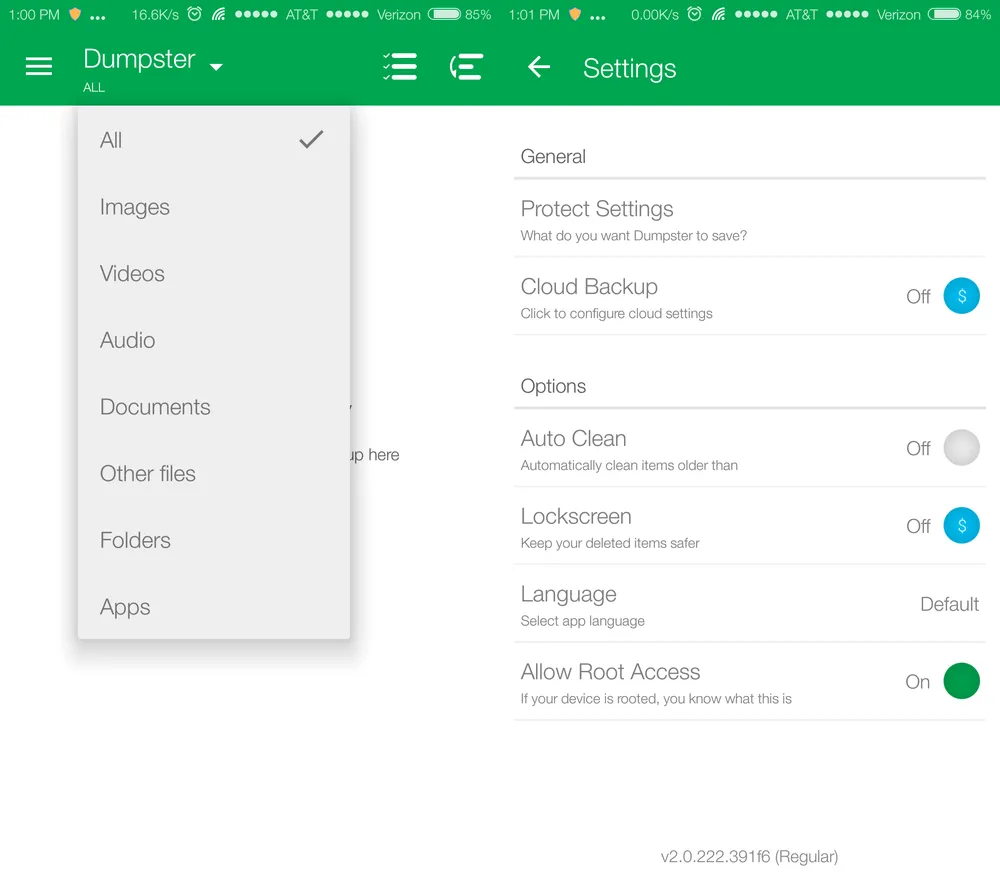Tap the back arrow on the Settings screen
1000x889 pixels.
(x=538, y=66)
